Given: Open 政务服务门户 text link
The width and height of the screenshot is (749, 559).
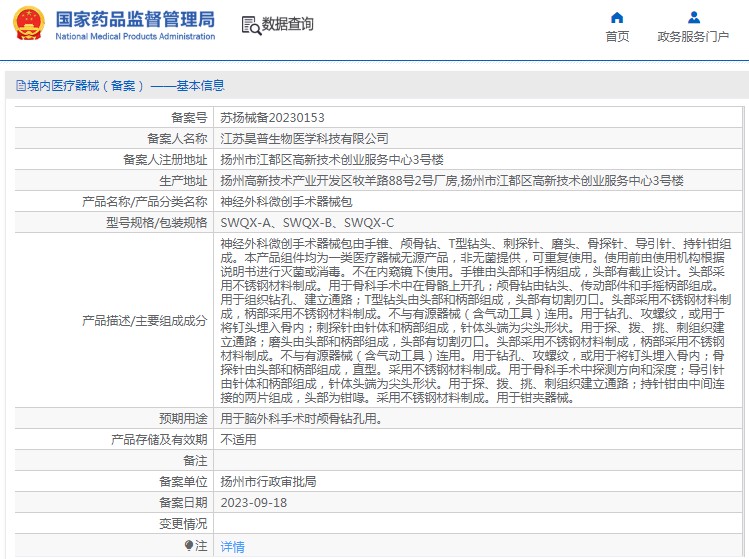Looking at the screenshot, I should pos(693,36).
